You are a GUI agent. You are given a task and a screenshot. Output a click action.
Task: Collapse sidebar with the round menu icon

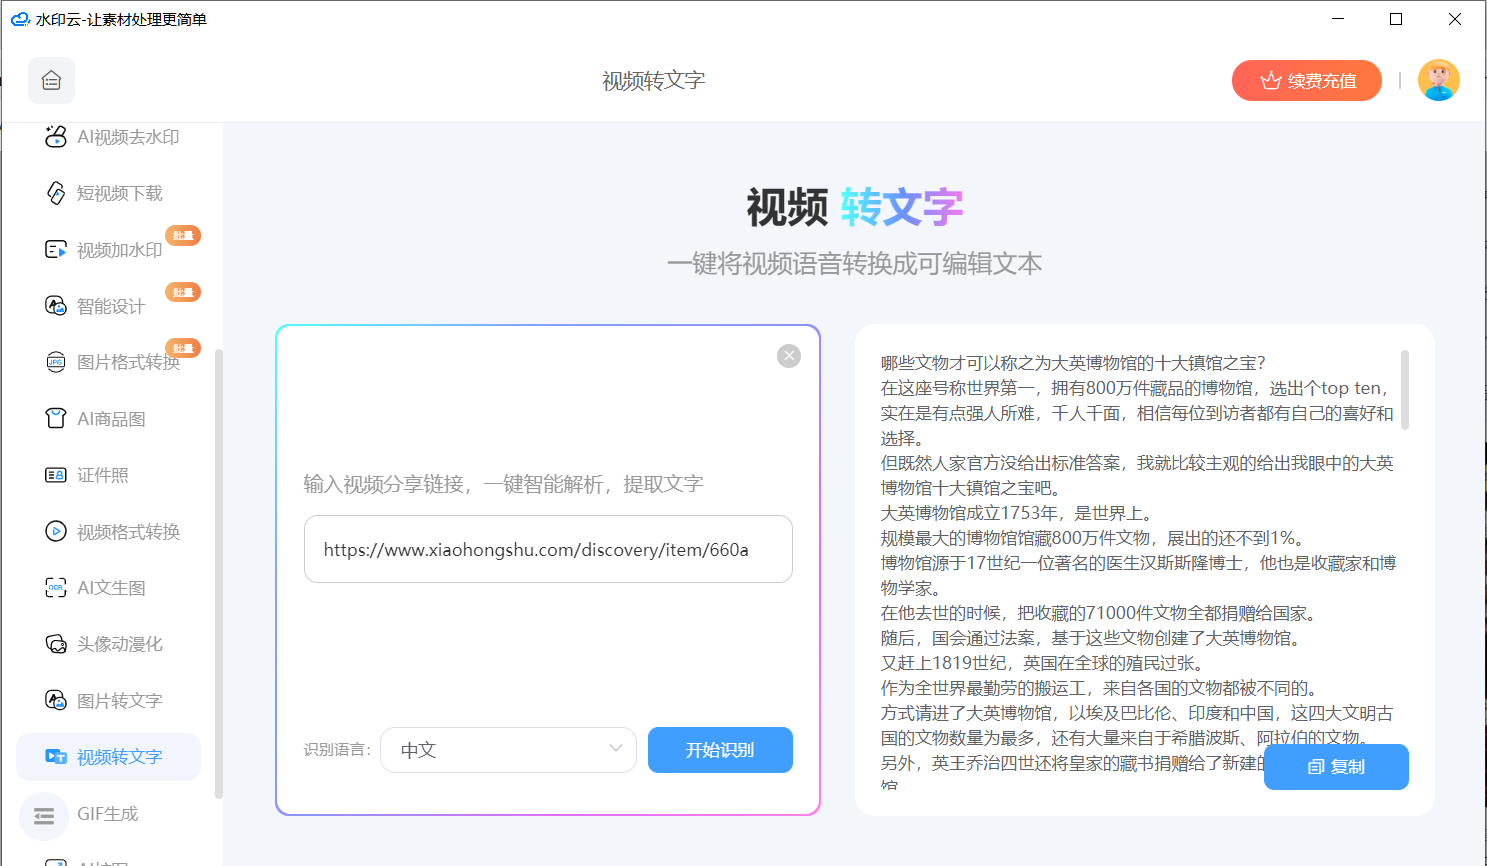(44, 816)
